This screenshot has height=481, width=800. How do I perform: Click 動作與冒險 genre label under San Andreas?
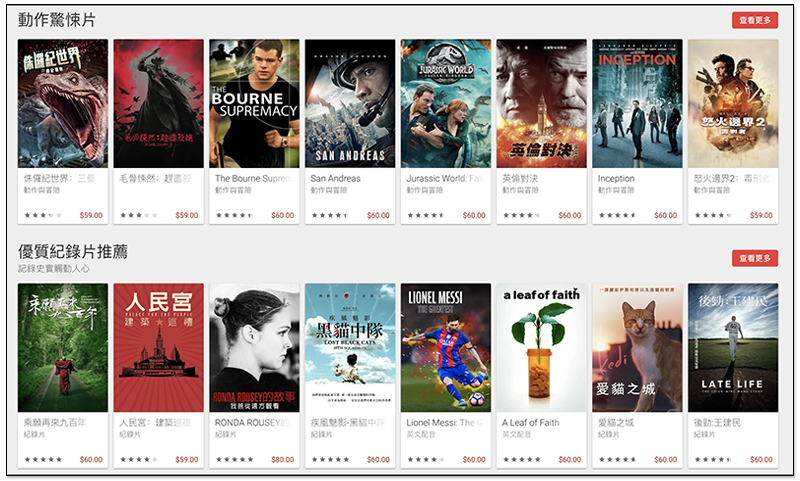click(x=329, y=190)
